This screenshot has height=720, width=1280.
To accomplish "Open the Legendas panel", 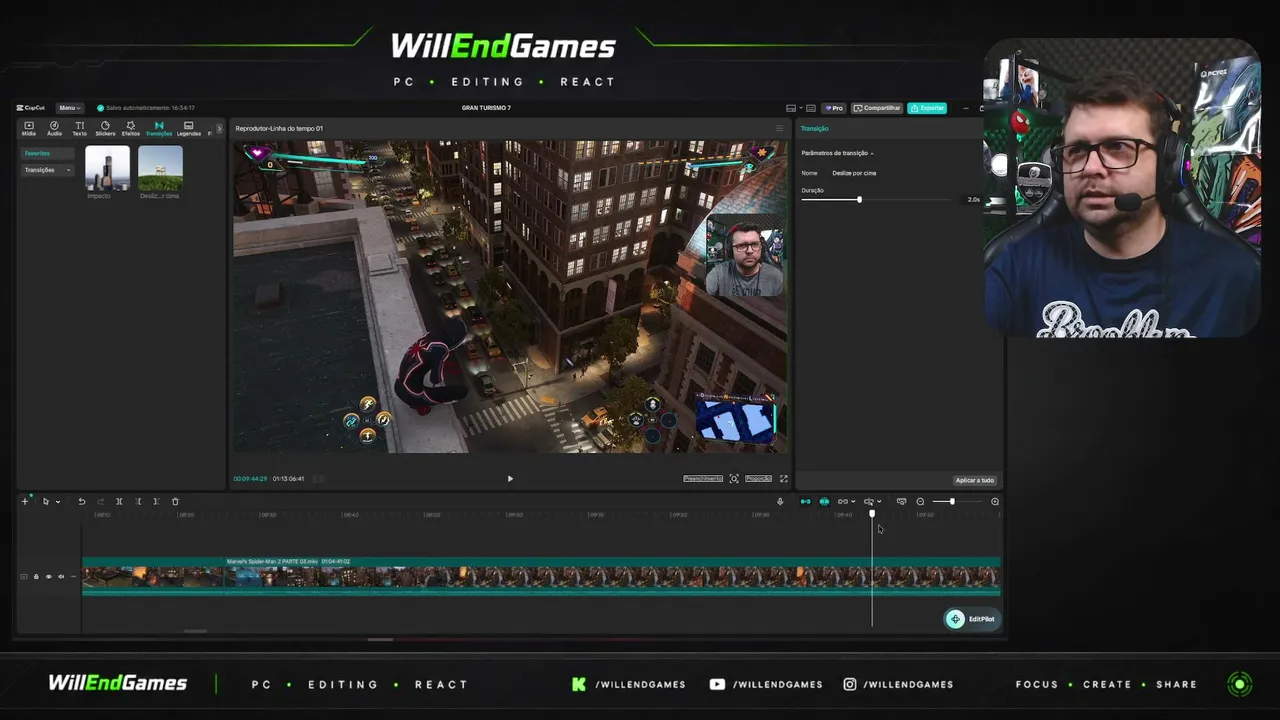I will [188, 128].
